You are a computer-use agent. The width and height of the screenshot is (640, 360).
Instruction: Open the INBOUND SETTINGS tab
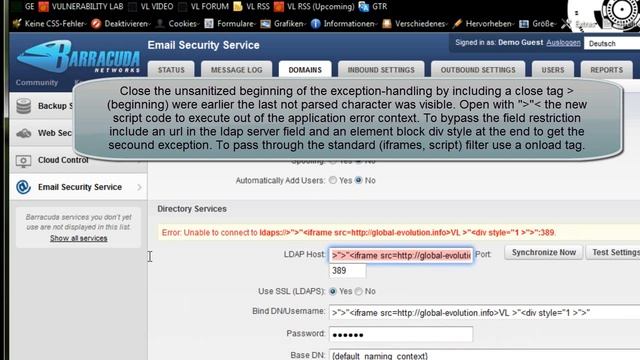point(381,70)
